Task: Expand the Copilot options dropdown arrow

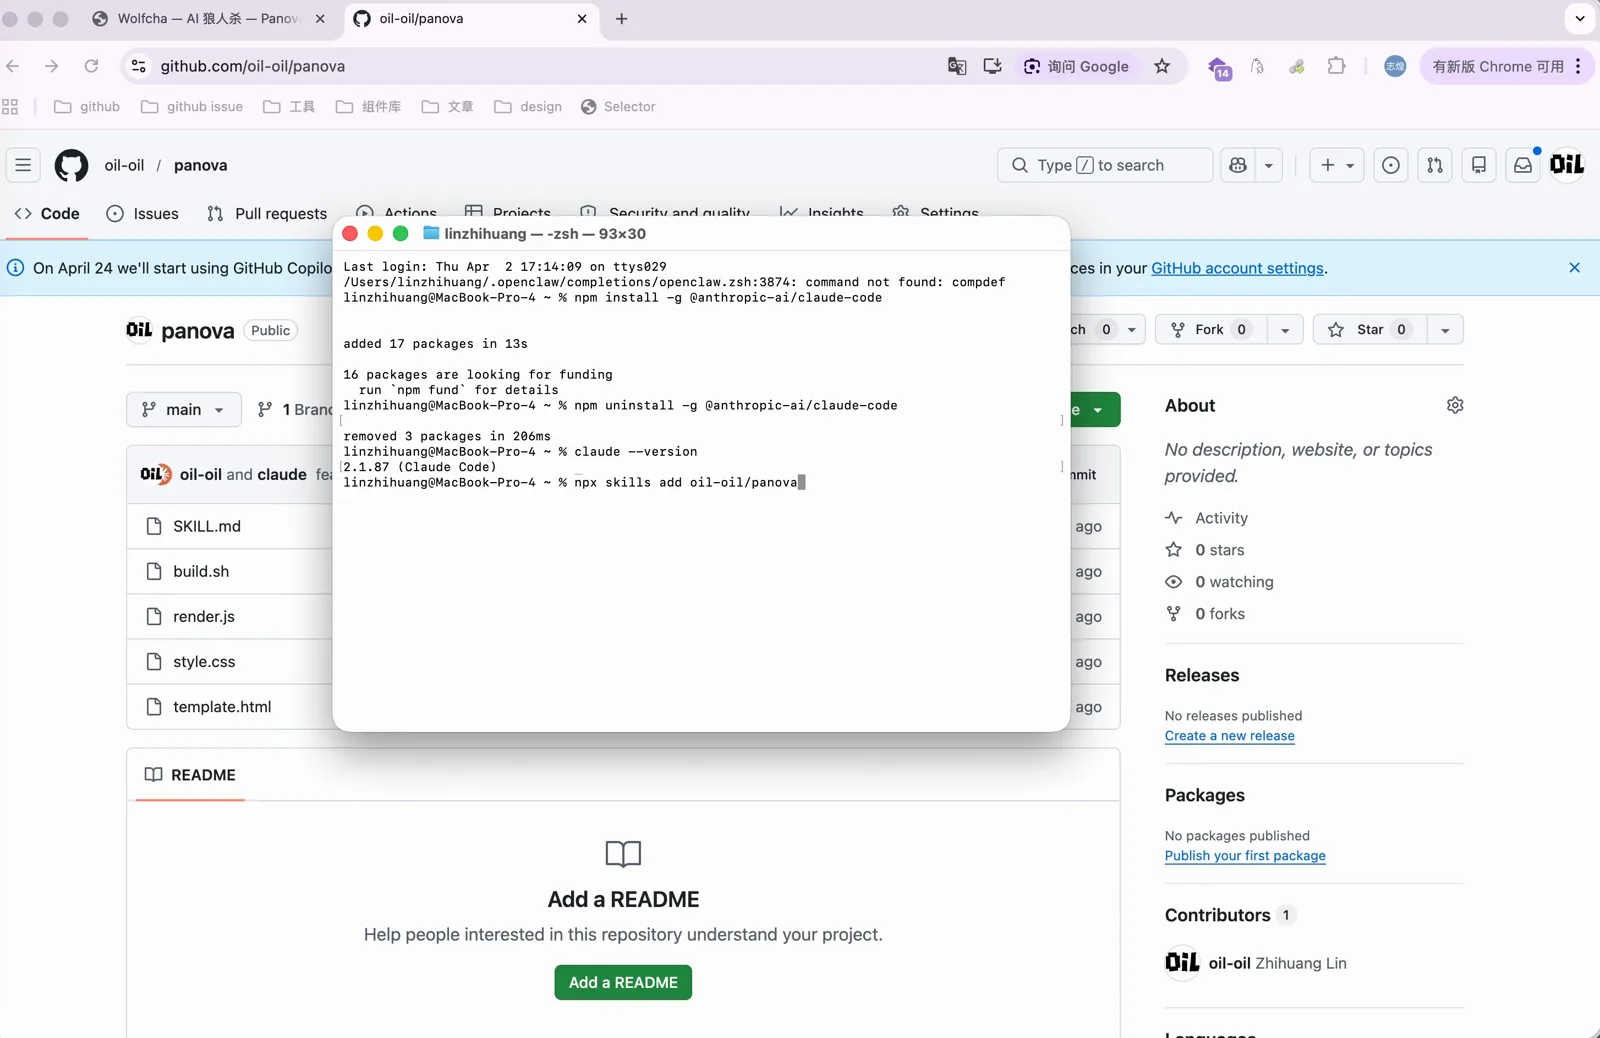Action: (x=1269, y=165)
